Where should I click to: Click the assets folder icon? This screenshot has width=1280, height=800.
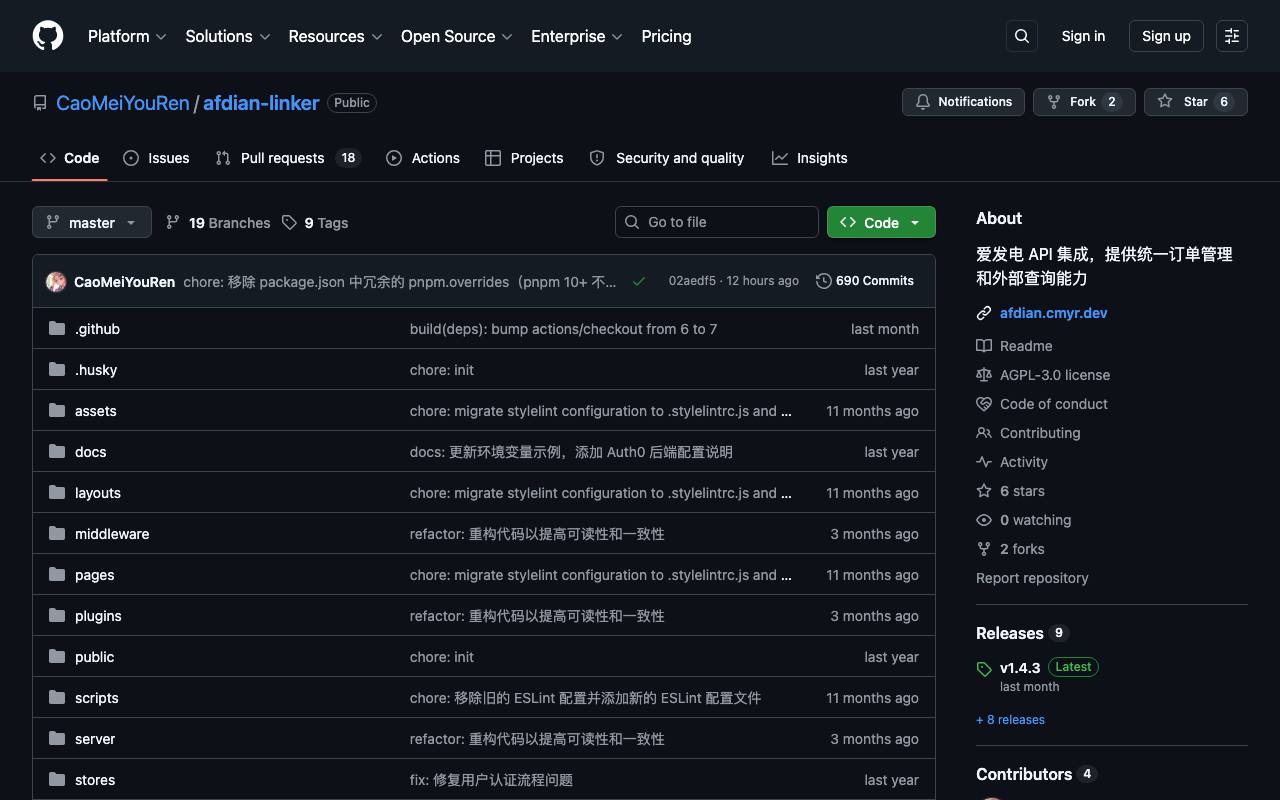[57, 411]
